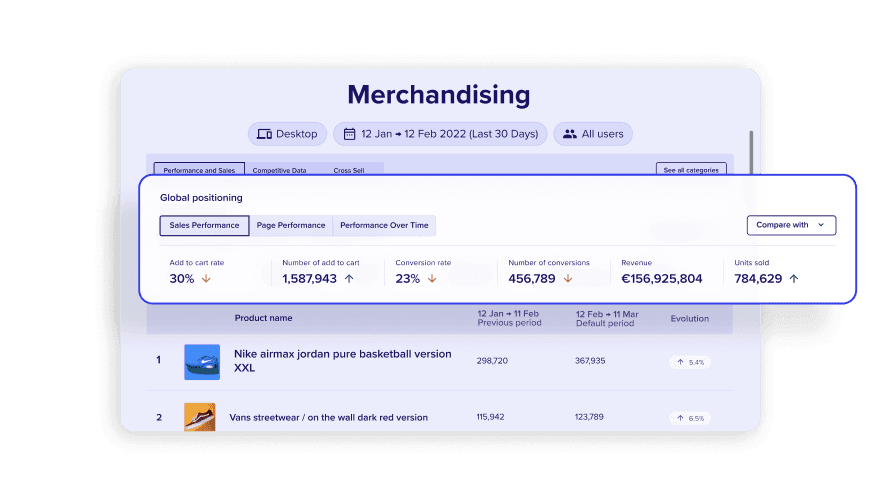Click the down arrow beside Conversion rate 23%
880x500 pixels.
[x=432, y=279]
